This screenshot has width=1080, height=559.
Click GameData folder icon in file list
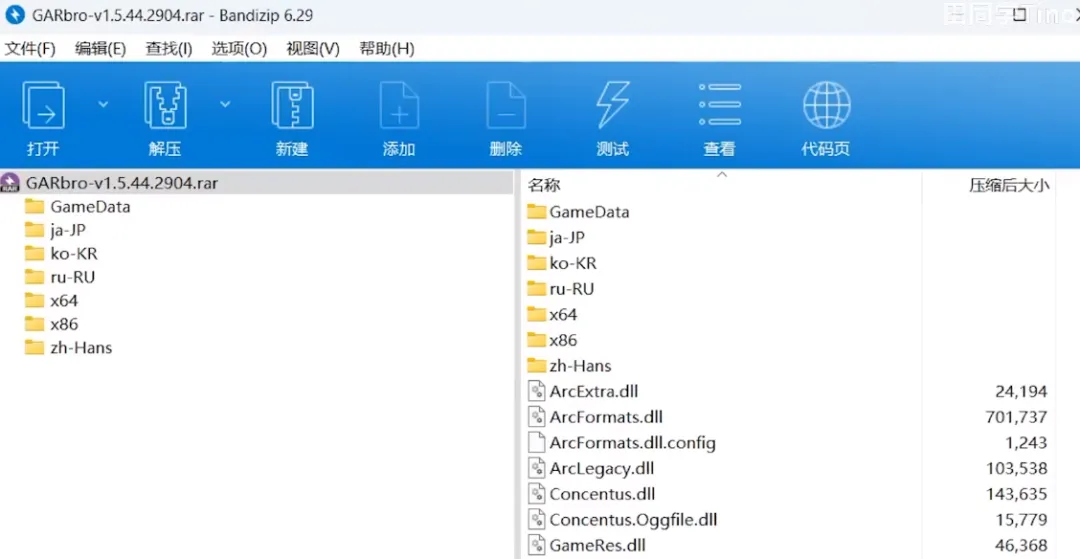click(537, 211)
